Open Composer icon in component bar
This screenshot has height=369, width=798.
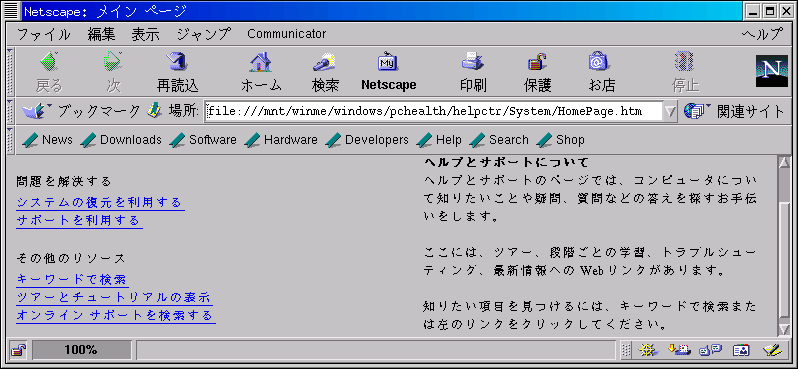click(x=772, y=350)
